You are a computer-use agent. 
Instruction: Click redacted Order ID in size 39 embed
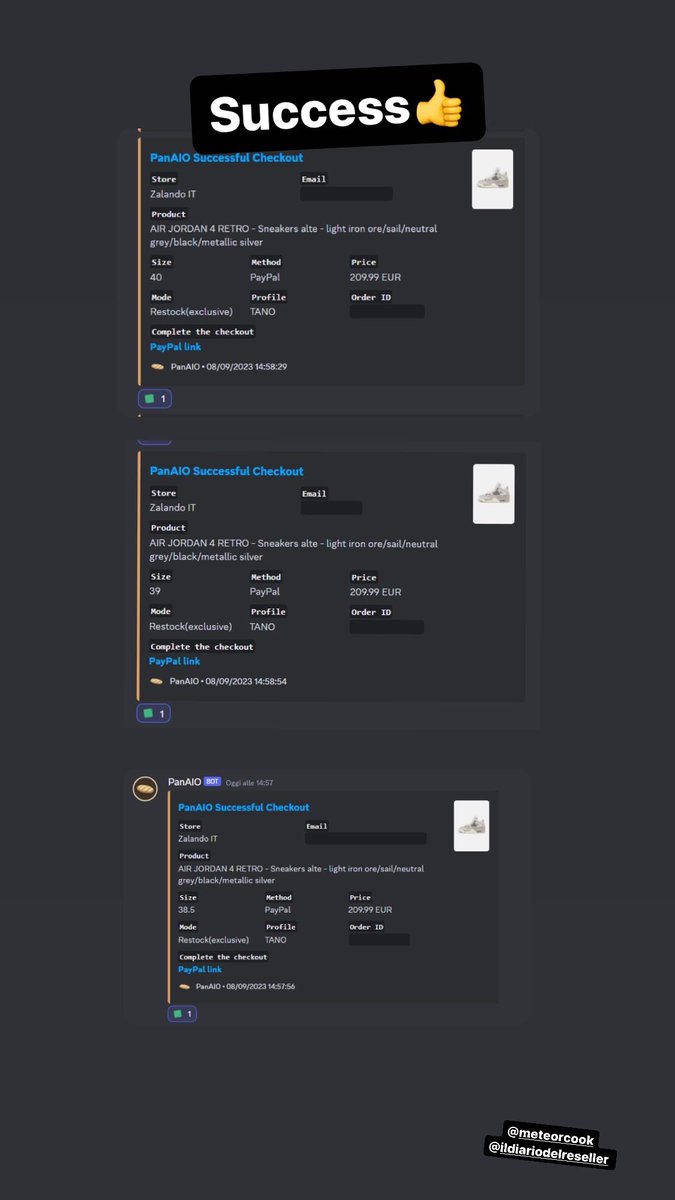(x=387, y=627)
